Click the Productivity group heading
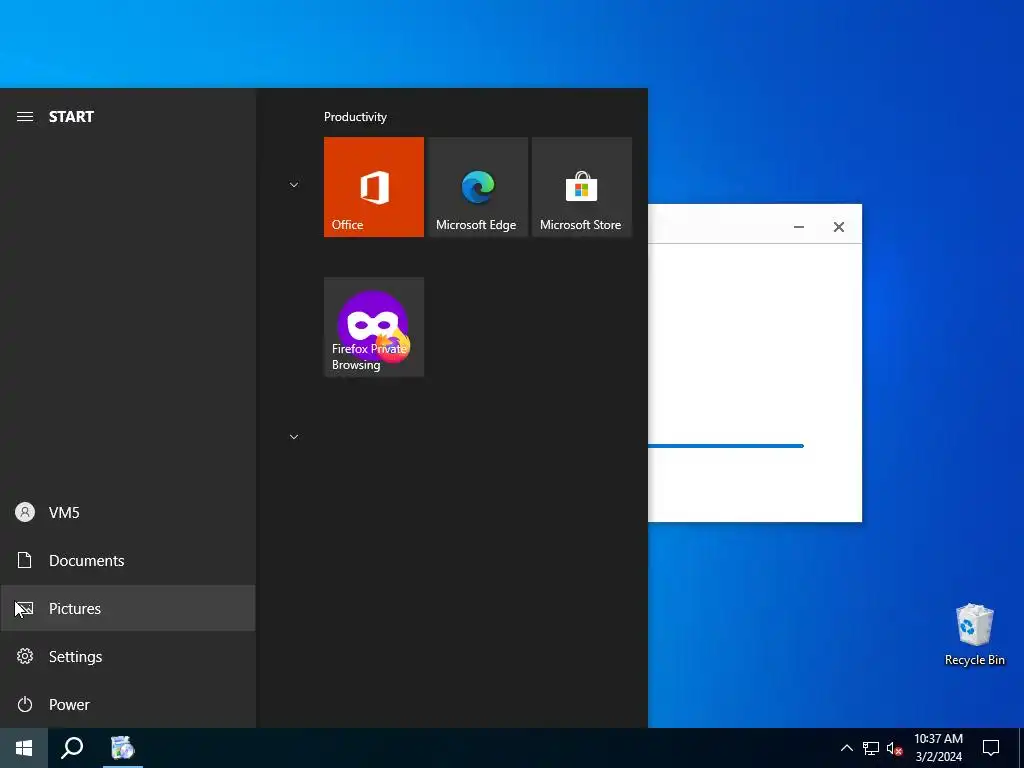This screenshot has width=1024, height=768. [x=355, y=117]
